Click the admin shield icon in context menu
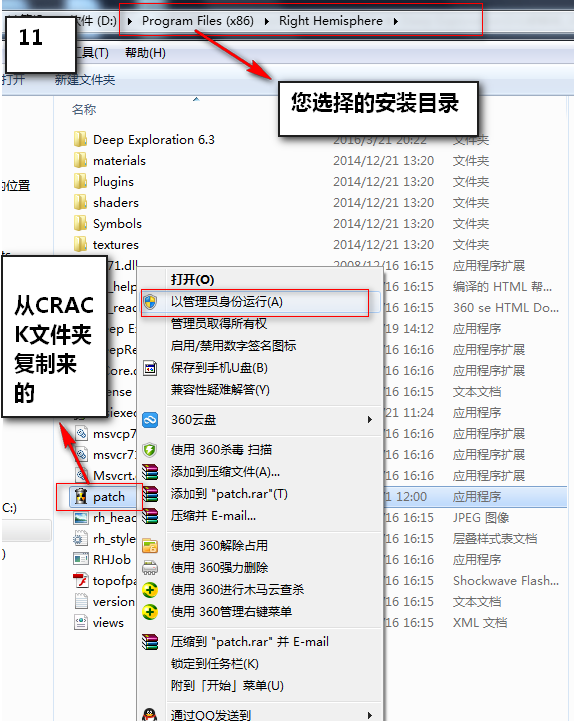Viewport: 574px width, 721px height. coord(150,302)
